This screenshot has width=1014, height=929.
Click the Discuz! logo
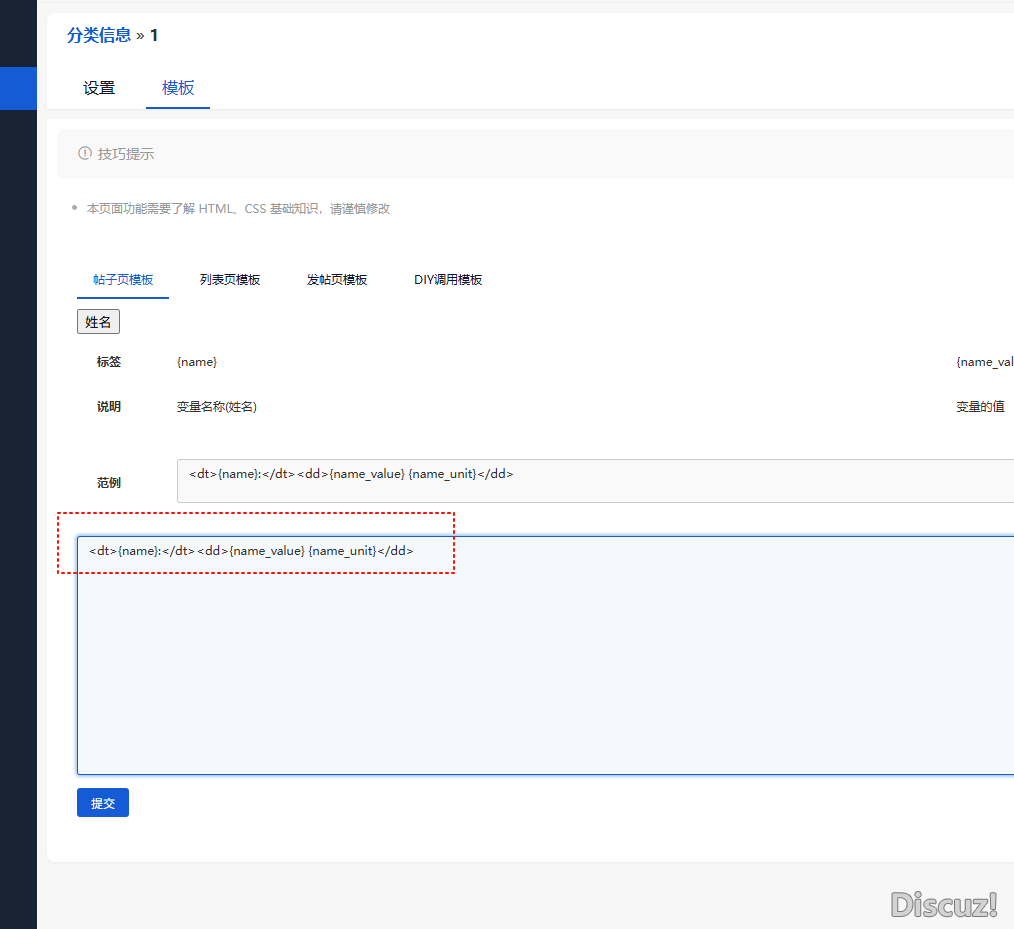pos(944,905)
